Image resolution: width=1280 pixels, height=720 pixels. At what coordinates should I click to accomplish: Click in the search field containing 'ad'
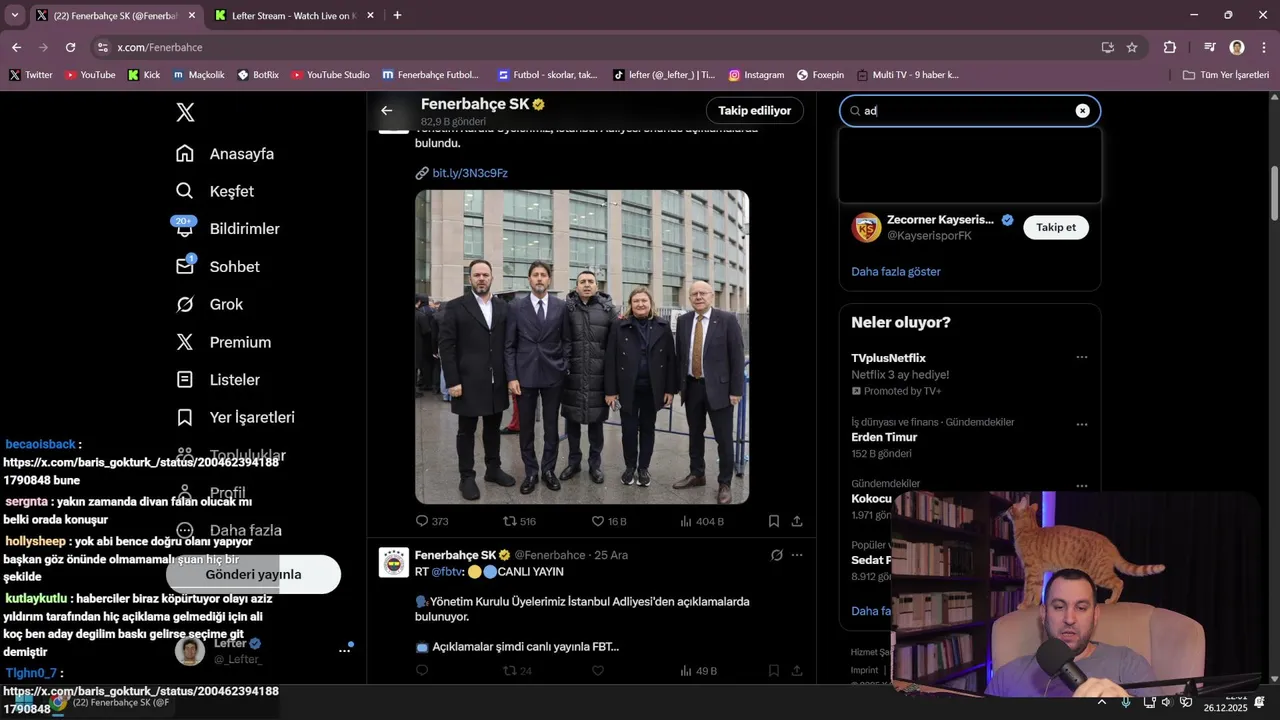point(969,111)
